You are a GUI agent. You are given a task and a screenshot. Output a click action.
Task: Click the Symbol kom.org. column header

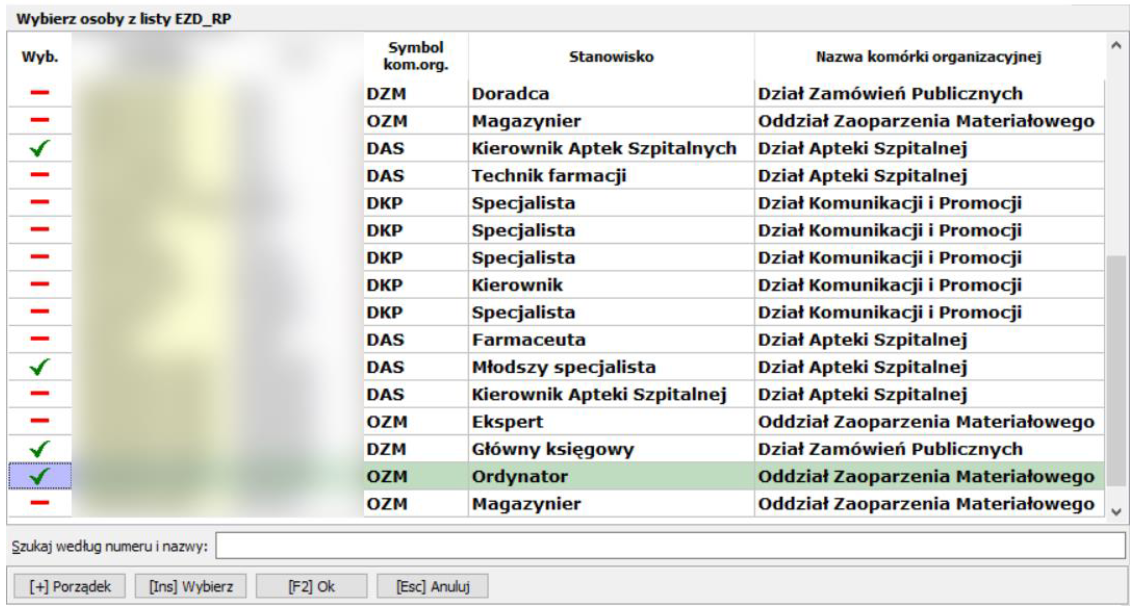[x=415, y=57]
